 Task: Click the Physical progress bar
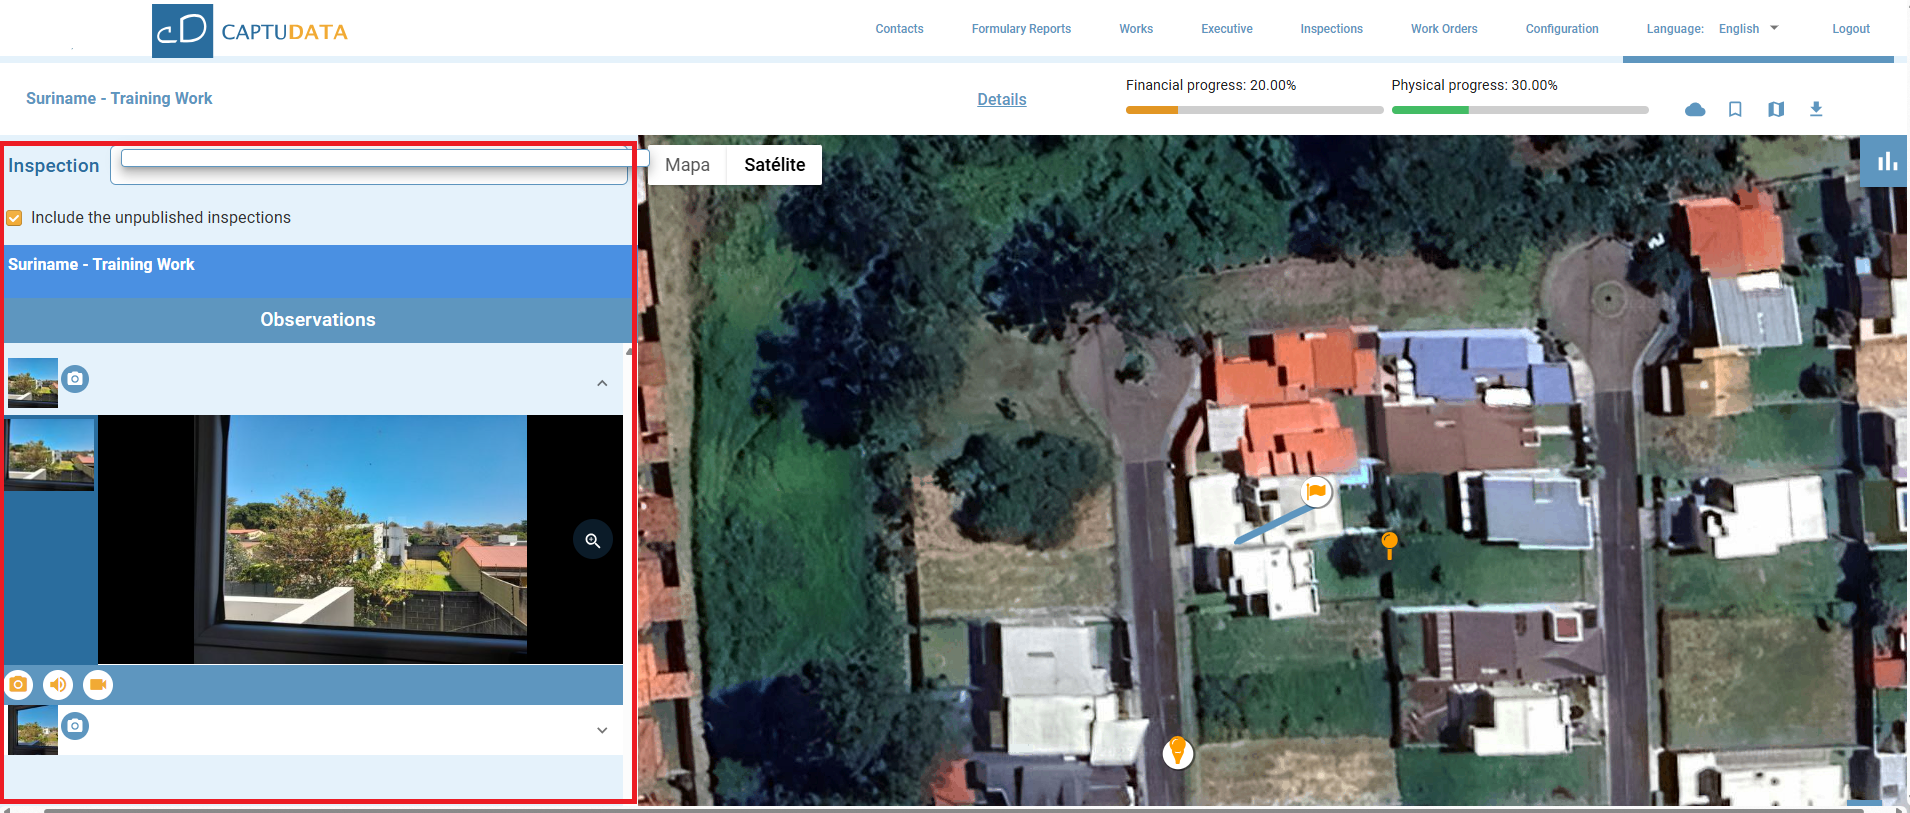(1519, 110)
